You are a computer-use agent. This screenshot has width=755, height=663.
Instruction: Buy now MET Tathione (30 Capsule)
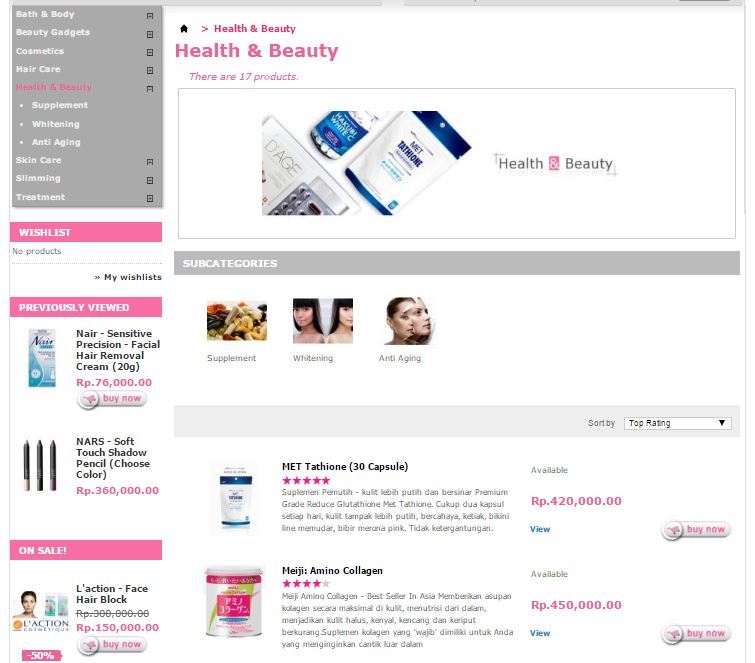(696, 530)
